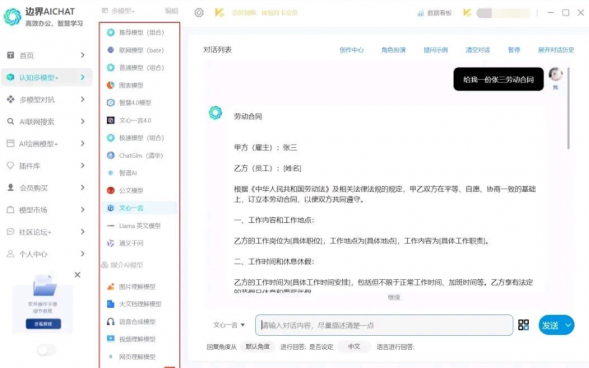The image size is (589, 368).
Task: Select 文心一言 in model list
Action: click(x=140, y=208)
